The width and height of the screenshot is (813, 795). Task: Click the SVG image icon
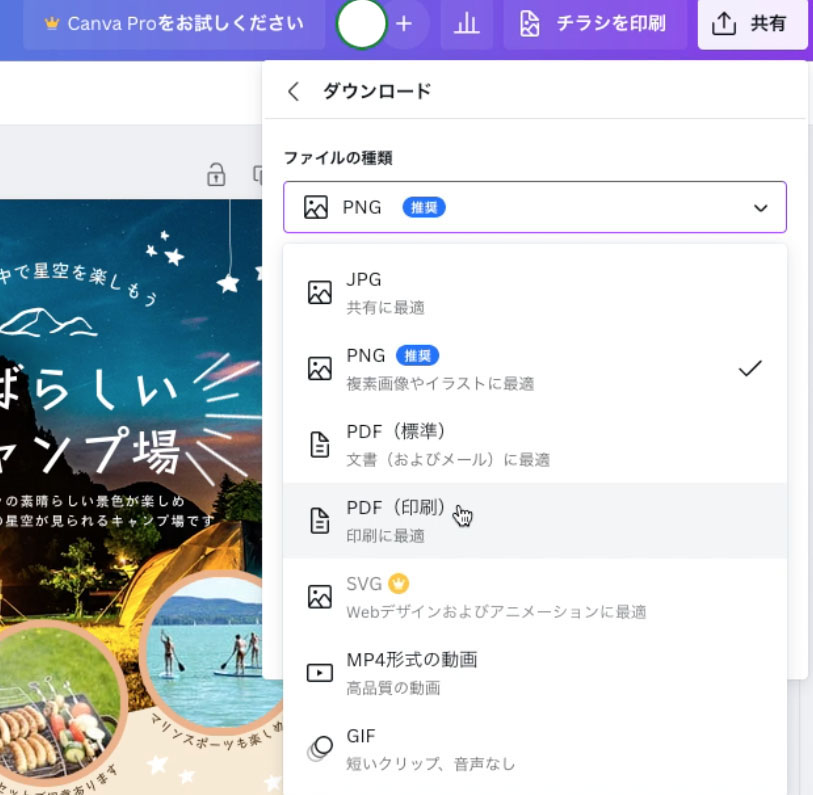pos(320,597)
